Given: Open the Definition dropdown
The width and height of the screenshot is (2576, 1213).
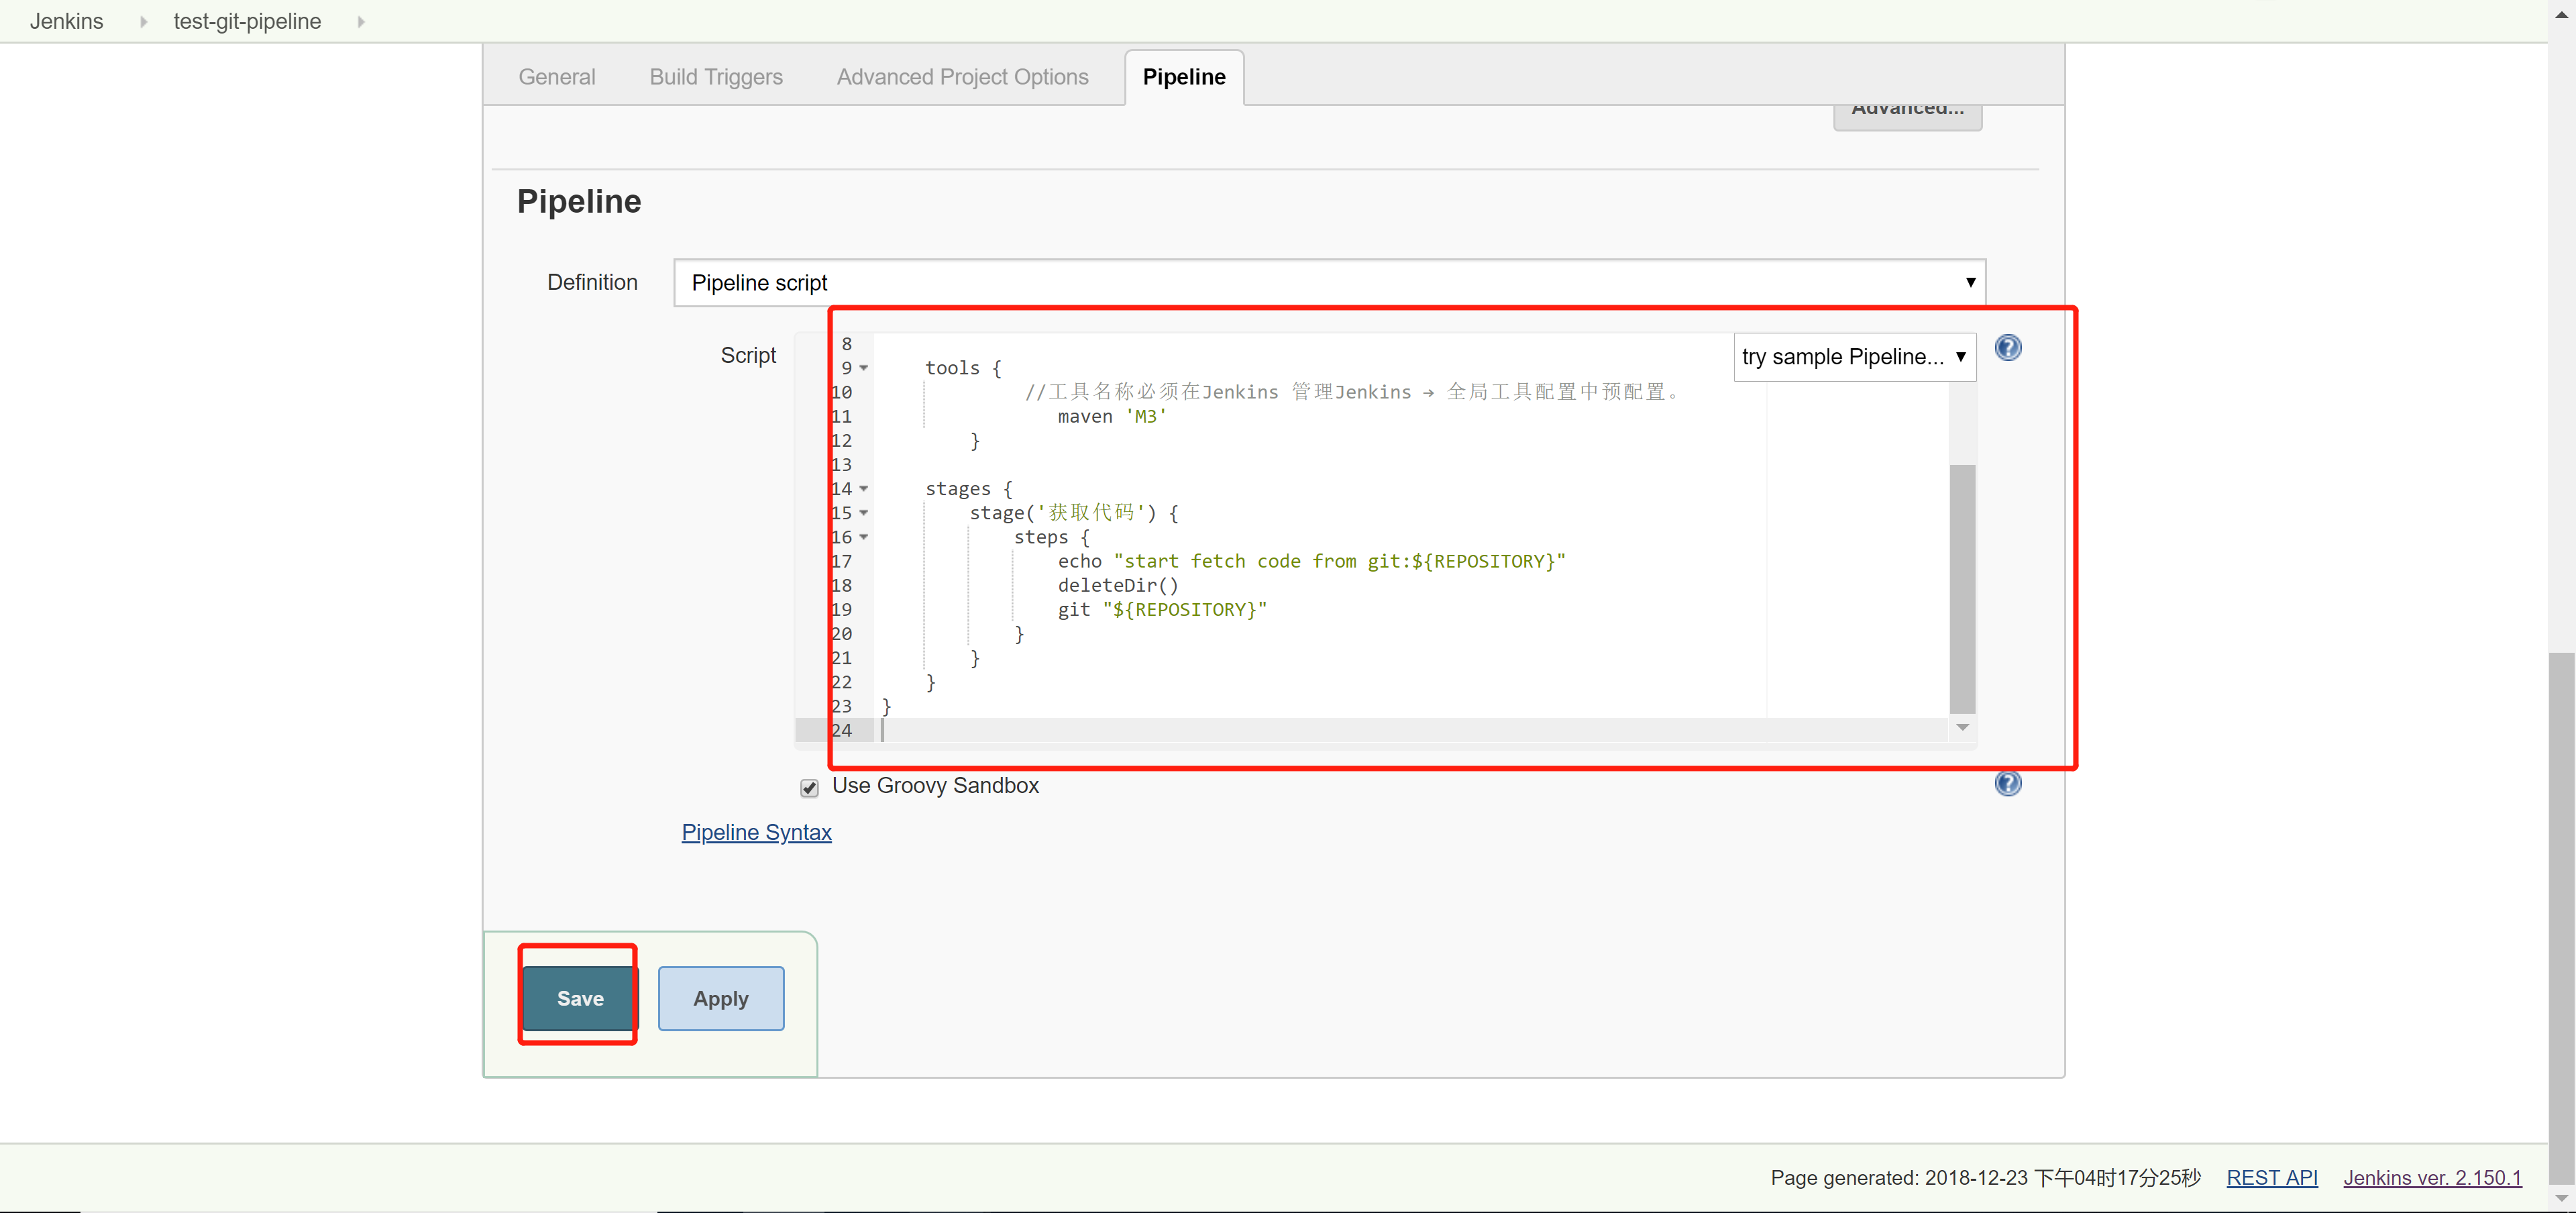Looking at the screenshot, I should (1329, 283).
